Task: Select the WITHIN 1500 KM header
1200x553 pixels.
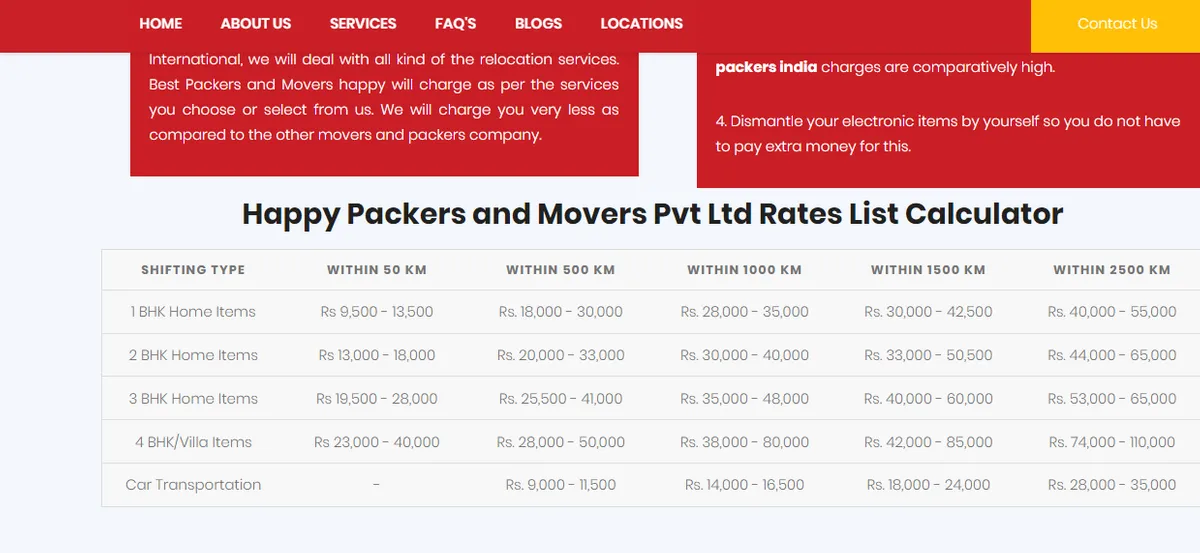Action: pyautogui.click(x=928, y=270)
